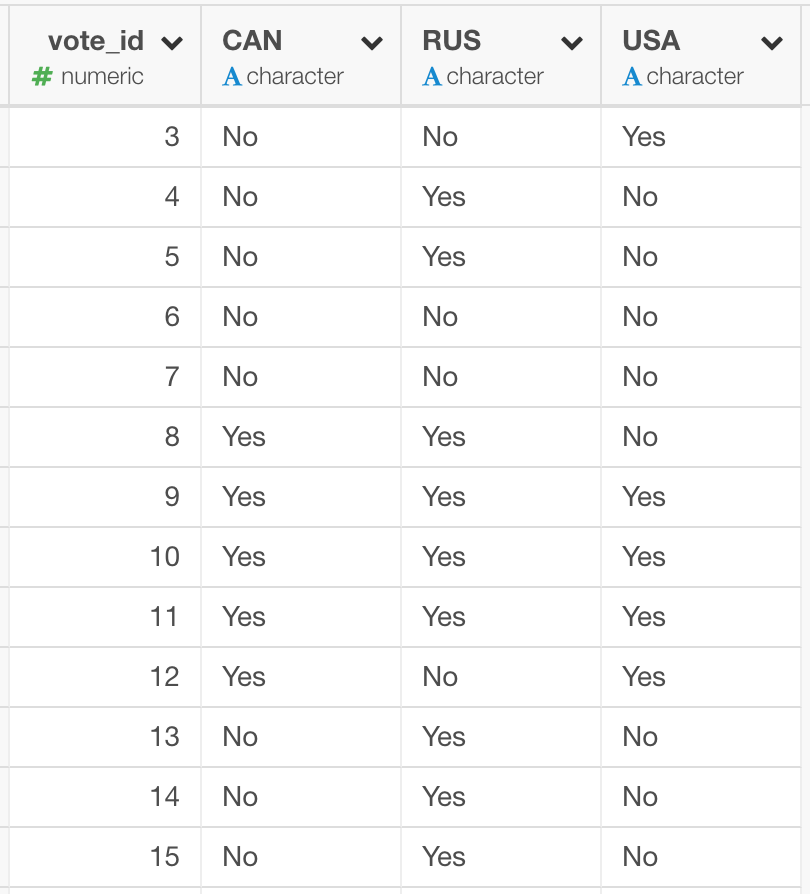The height and width of the screenshot is (894, 810).
Task: Select the vote_id column header name
Action: 96,41
